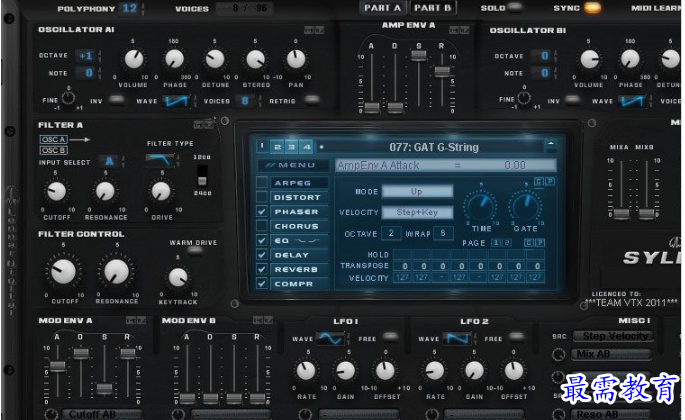Open the Velocity dropdown showing Step+Key
This screenshot has height=420, width=685.
[x=417, y=212]
